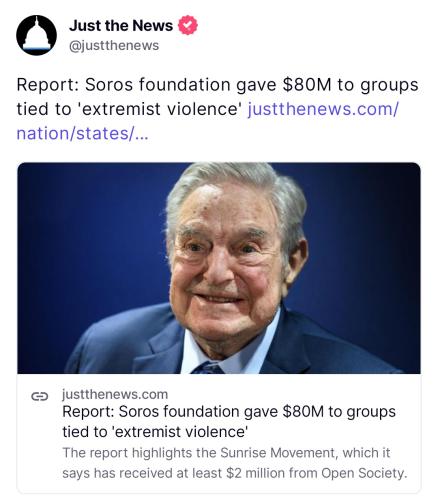
Task: Click the dark blue photo background
Action: pyautogui.click(x=83, y=233)
